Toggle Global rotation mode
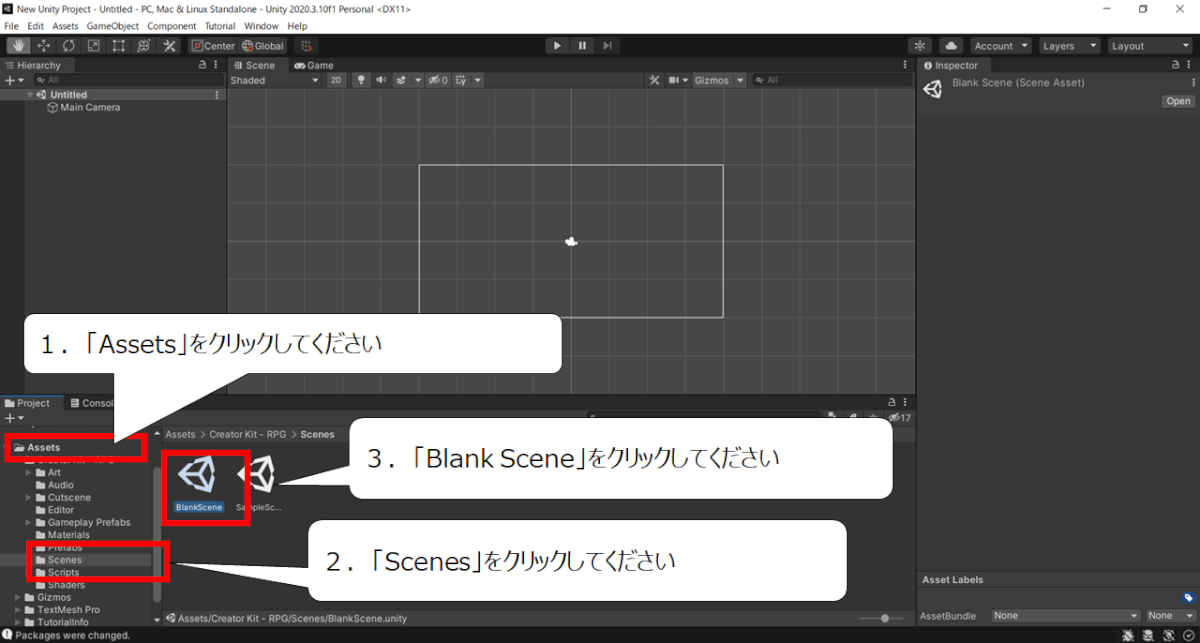Image resolution: width=1200 pixels, height=643 pixels. coord(263,46)
